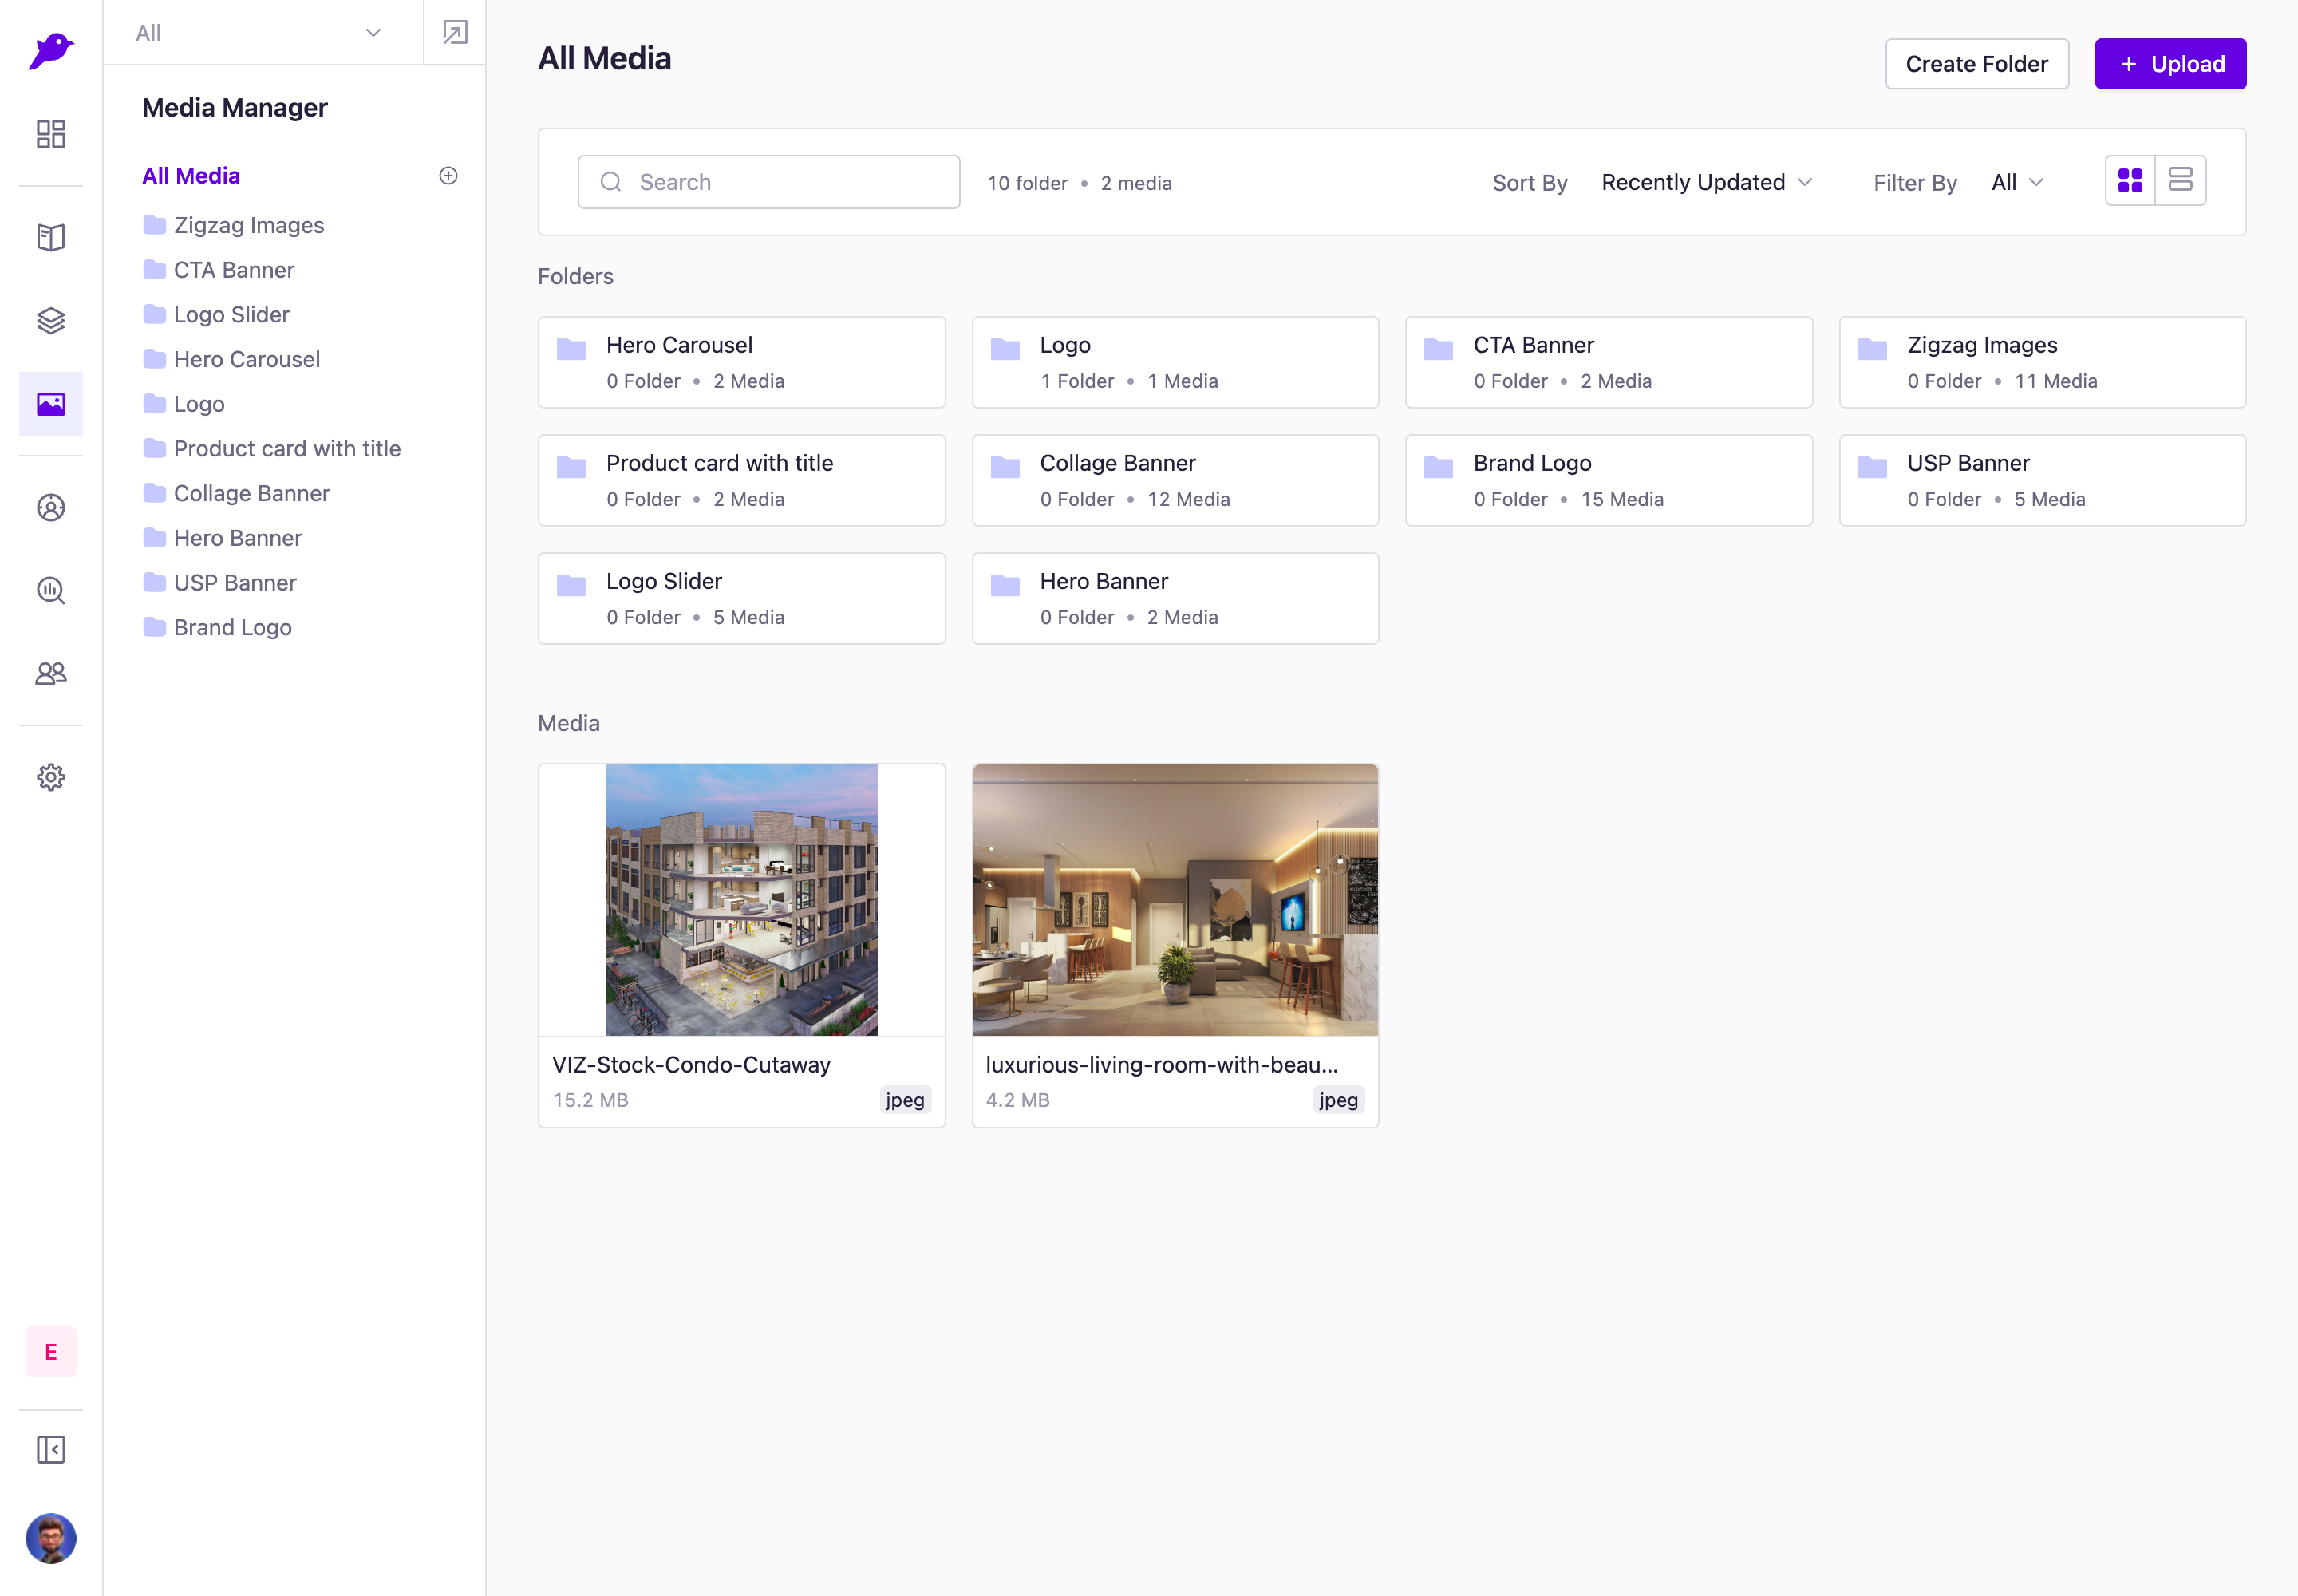Click the Search input field
Screen dimensions: 2298x1596
click(x=769, y=182)
